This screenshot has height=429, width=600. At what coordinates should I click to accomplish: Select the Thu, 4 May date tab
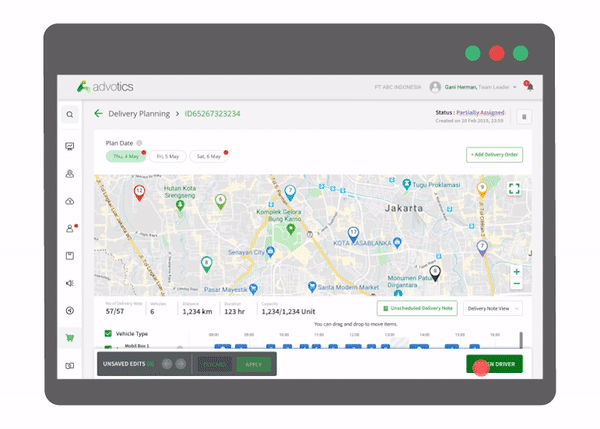coord(125,156)
